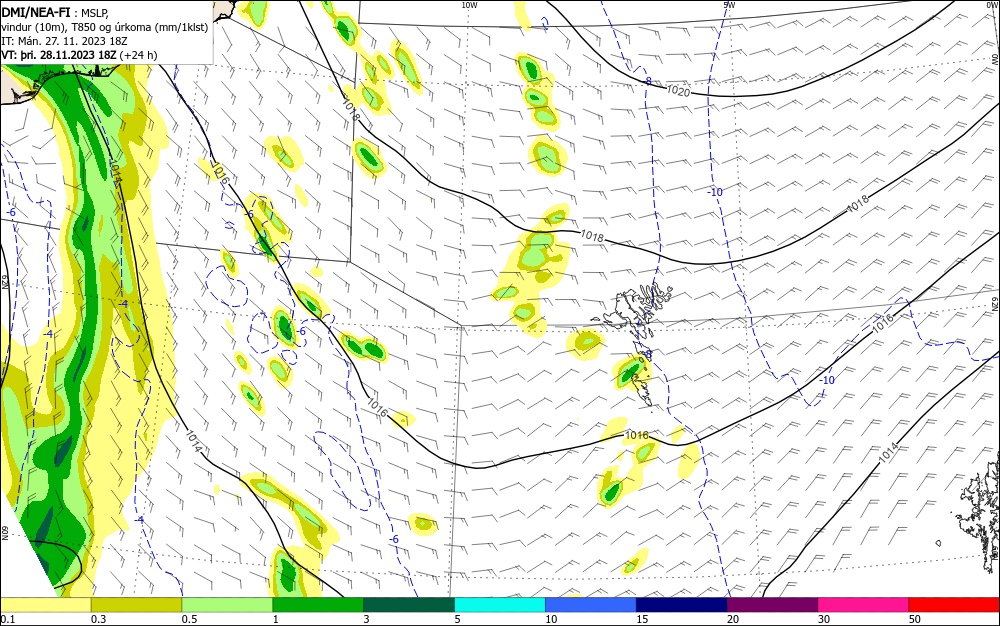
Task: Click the 1018 isobar label northwest of the Faroe Islands
Action: (x=592, y=237)
